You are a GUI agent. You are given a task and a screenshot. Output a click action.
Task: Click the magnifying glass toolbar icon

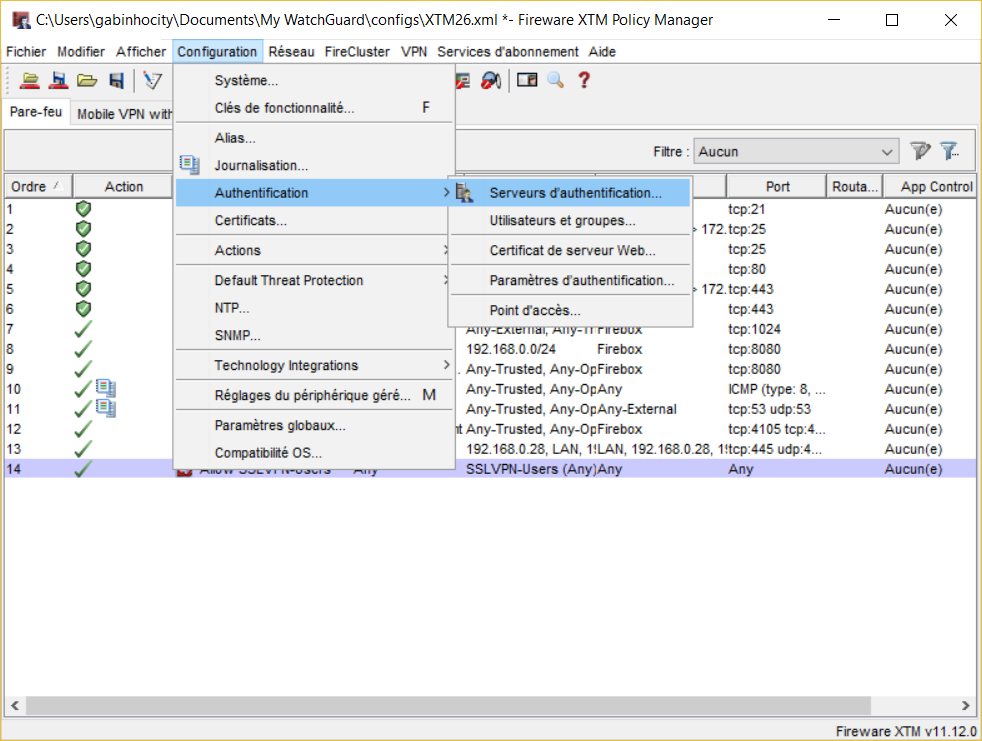[556, 80]
